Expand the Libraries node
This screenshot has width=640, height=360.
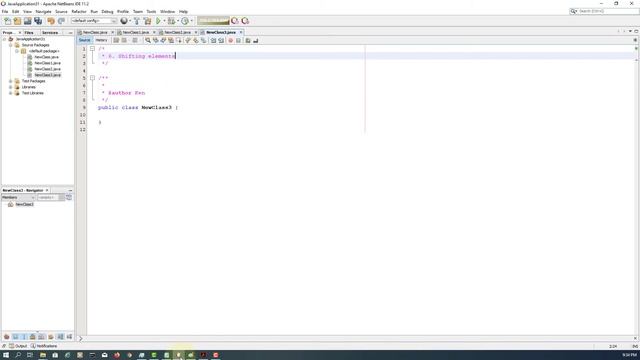(x=11, y=87)
